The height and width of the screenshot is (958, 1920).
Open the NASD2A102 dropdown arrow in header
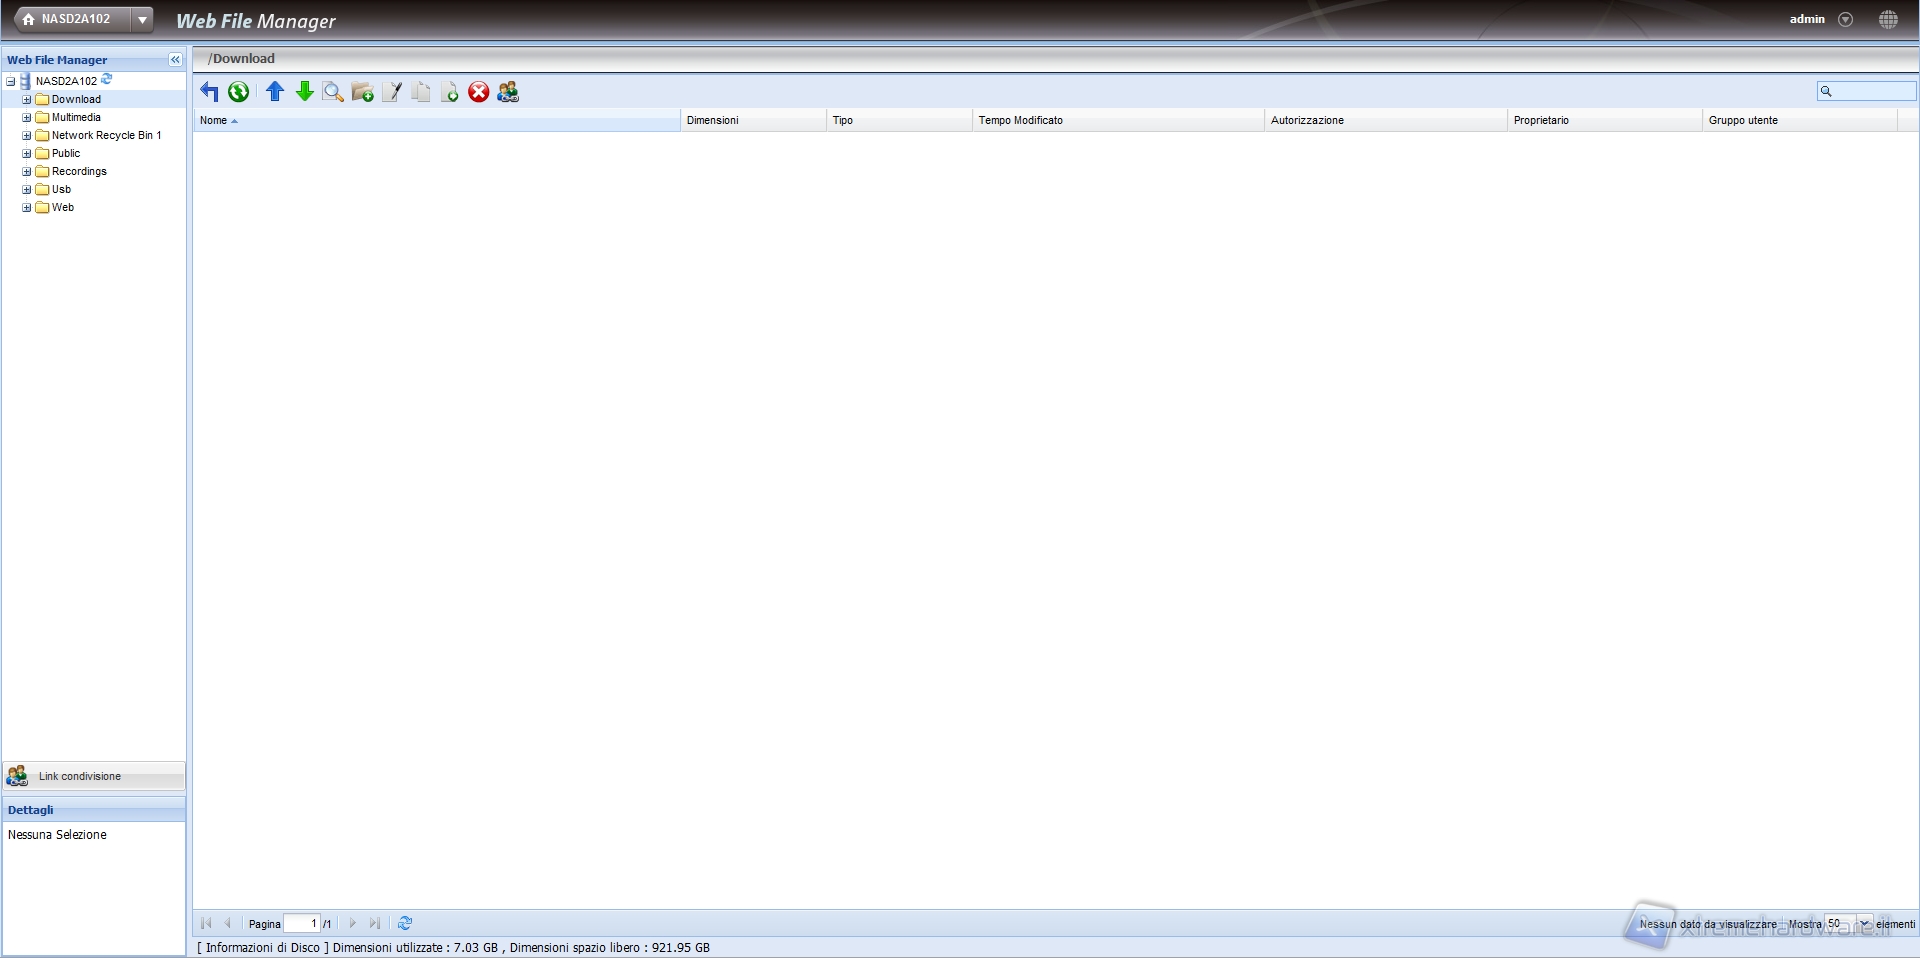click(143, 19)
